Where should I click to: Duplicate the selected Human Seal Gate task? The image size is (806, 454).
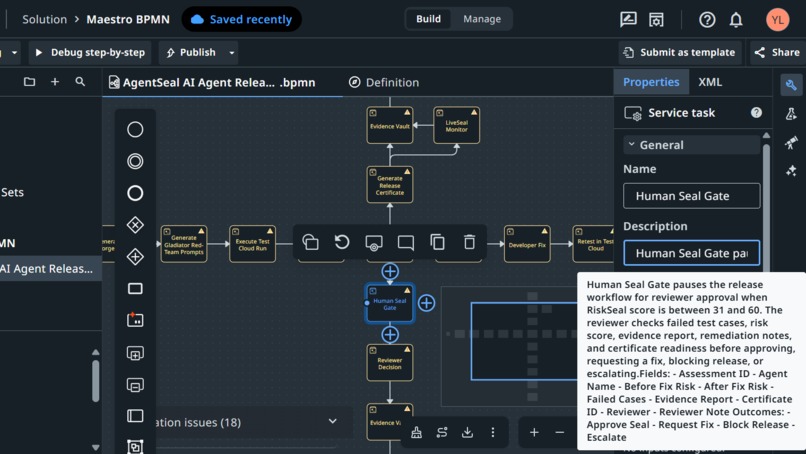click(437, 242)
